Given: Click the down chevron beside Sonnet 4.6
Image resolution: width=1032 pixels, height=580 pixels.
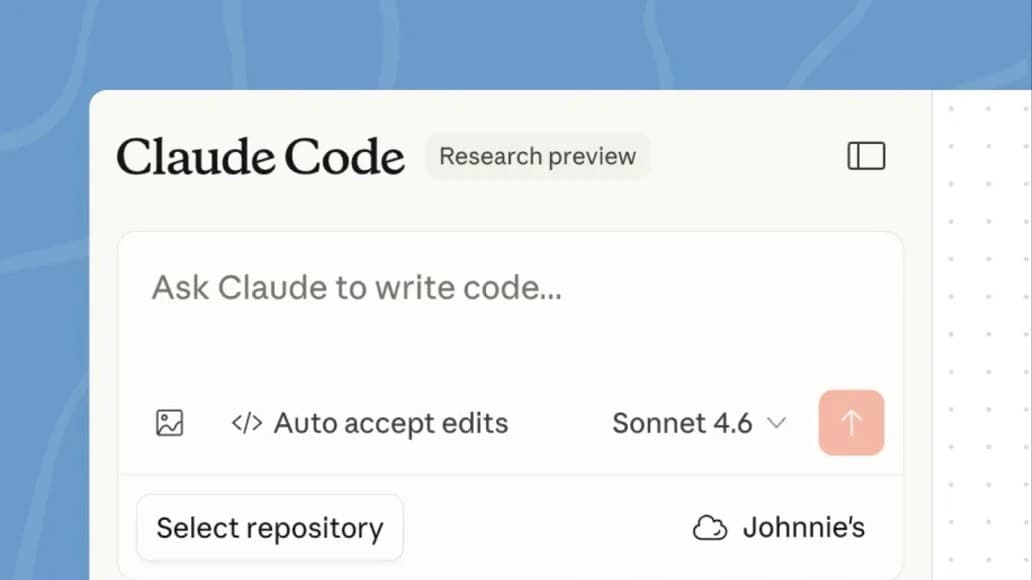Looking at the screenshot, I should tap(776, 423).
